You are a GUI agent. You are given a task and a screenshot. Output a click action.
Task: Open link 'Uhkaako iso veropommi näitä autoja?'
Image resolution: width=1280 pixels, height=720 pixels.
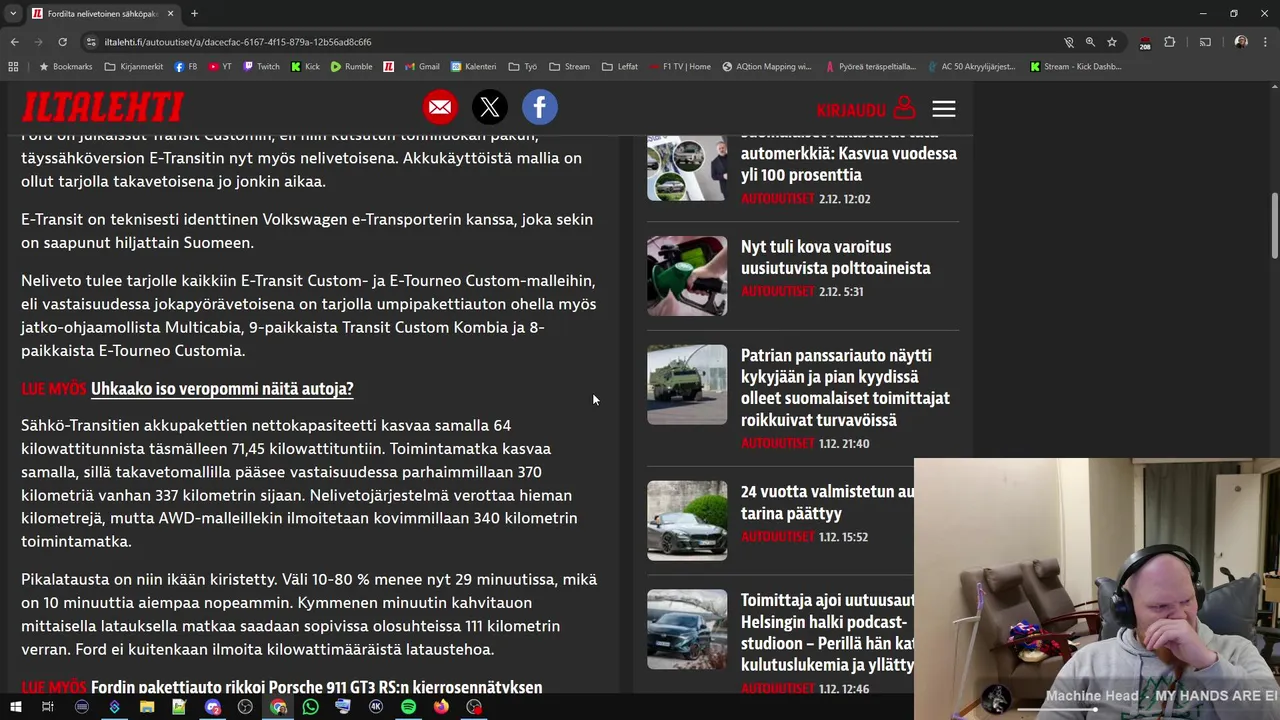pyautogui.click(x=222, y=389)
